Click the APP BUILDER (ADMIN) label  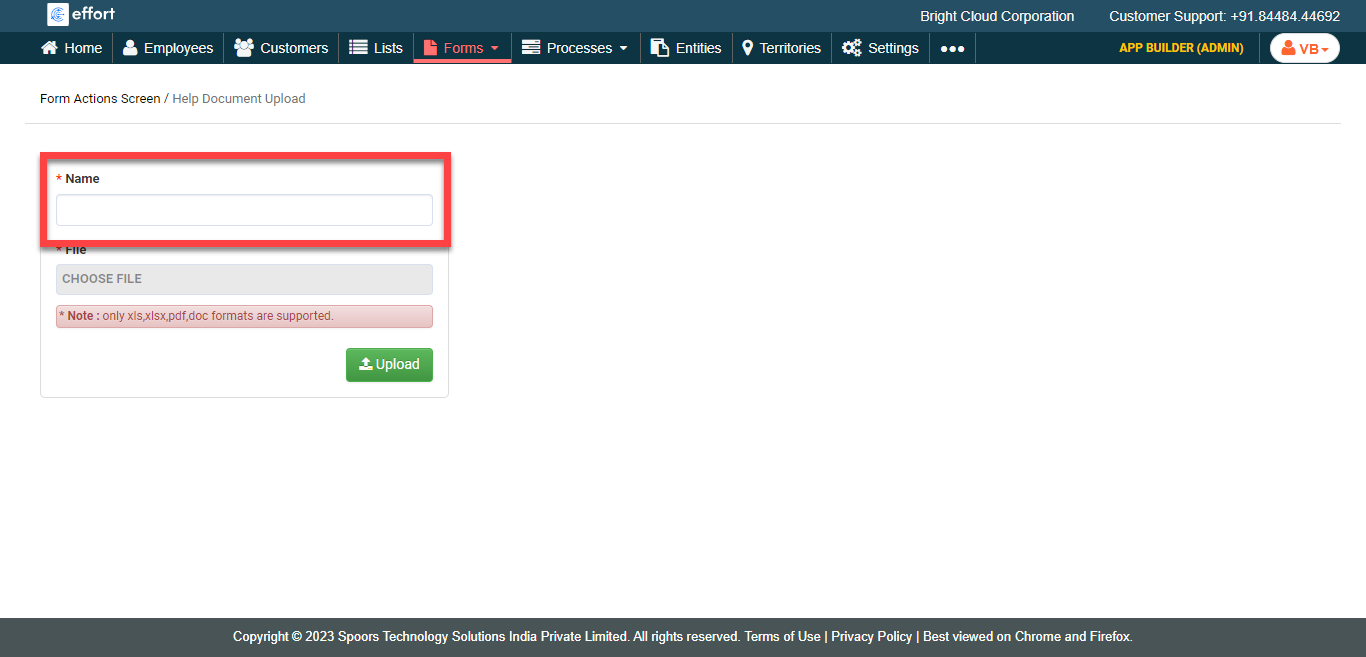click(1181, 48)
